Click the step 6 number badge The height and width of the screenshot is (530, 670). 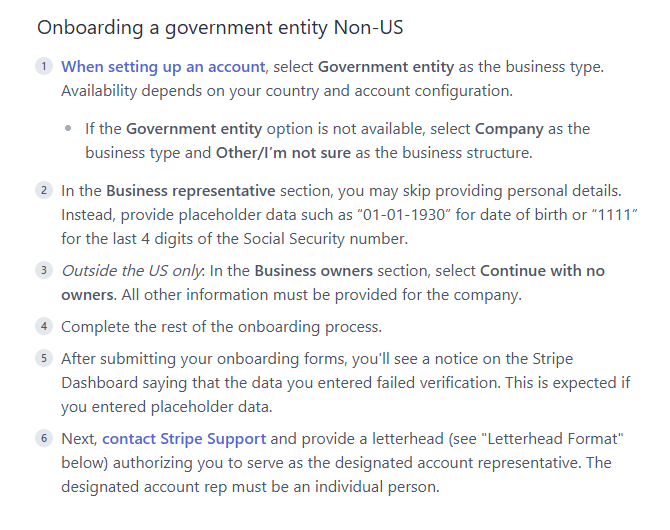point(44,438)
